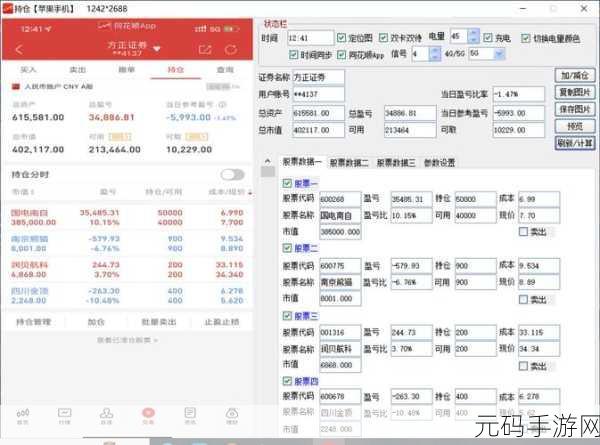Image resolution: width=600 pixels, height=445 pixels.
Task: Toggle the 充电 checkbox
Action: coord(488,37)
